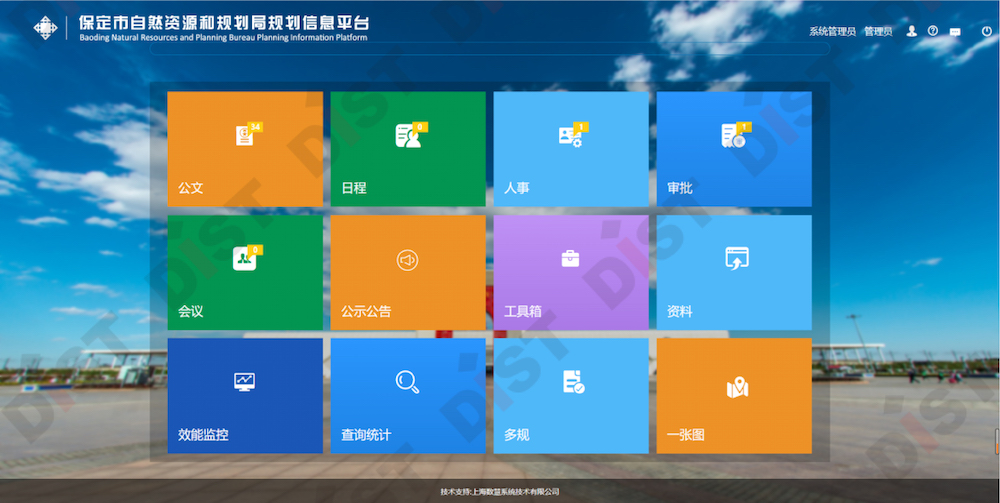Click the 技术支持 footer text

coord(499,492)
